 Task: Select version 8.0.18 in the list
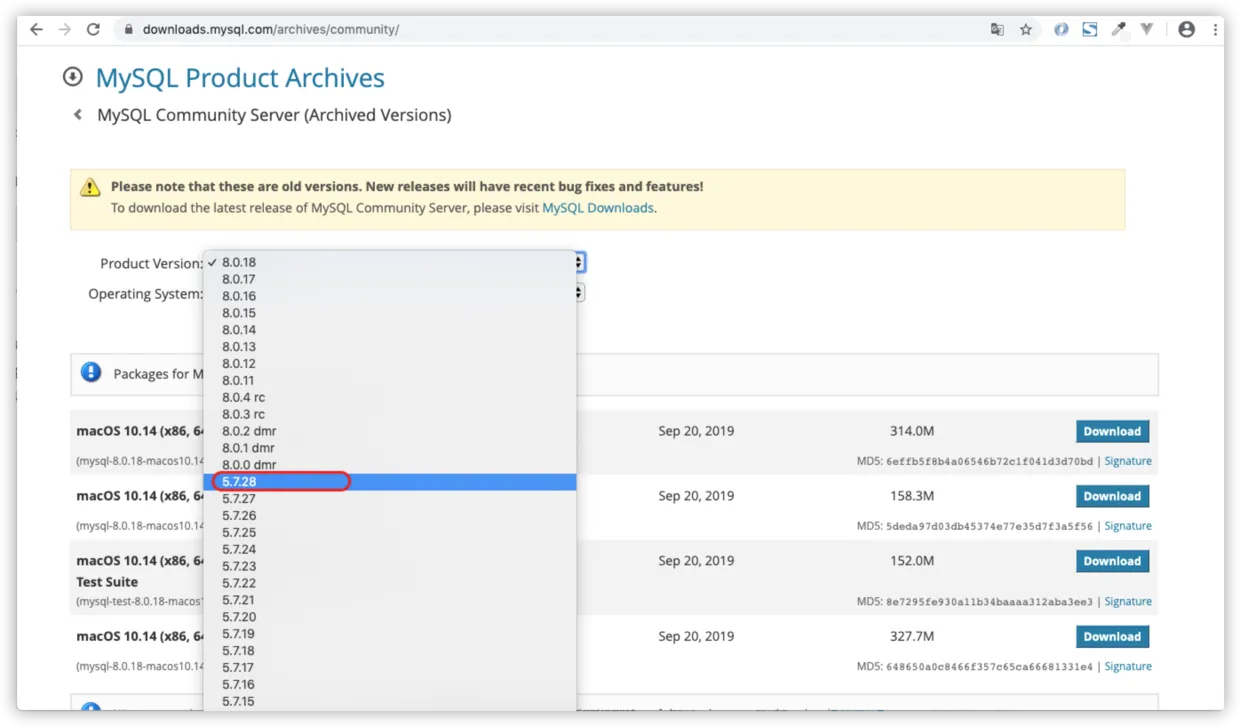(x=390, y=262)
